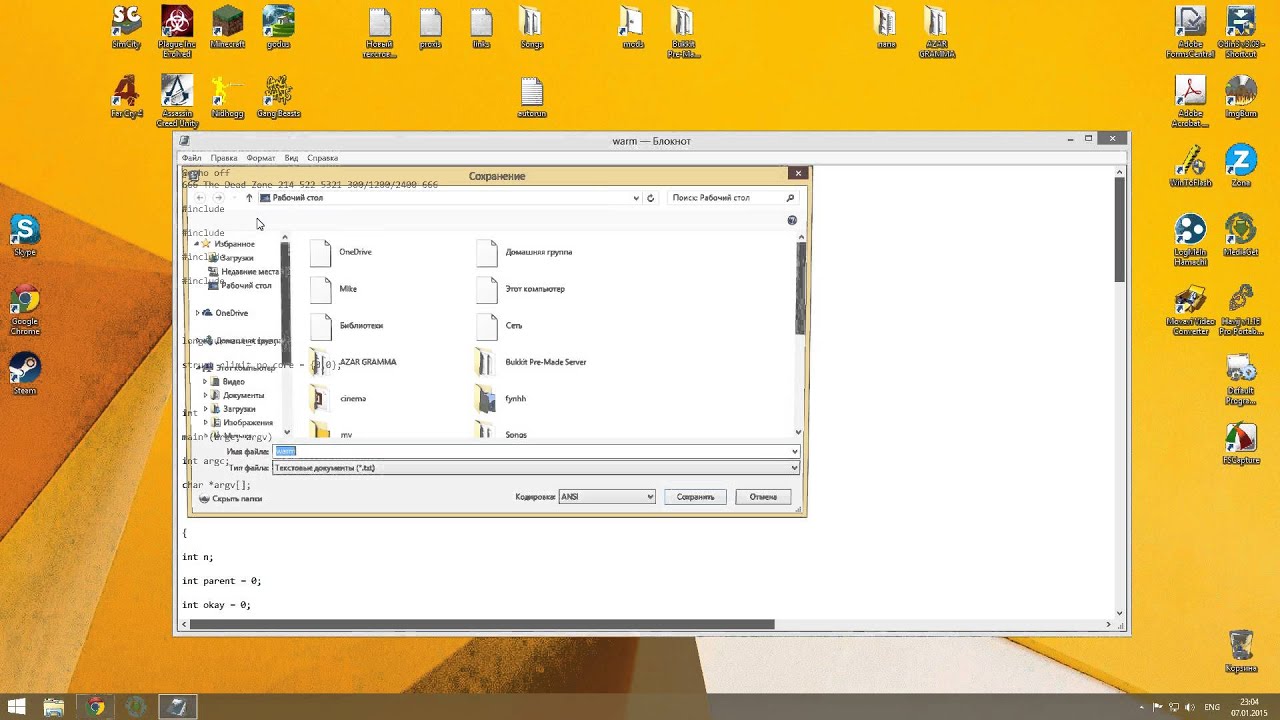Expand the OneDrive tree node
Screen dimensions: 1280x720
(x=197, y=313)
